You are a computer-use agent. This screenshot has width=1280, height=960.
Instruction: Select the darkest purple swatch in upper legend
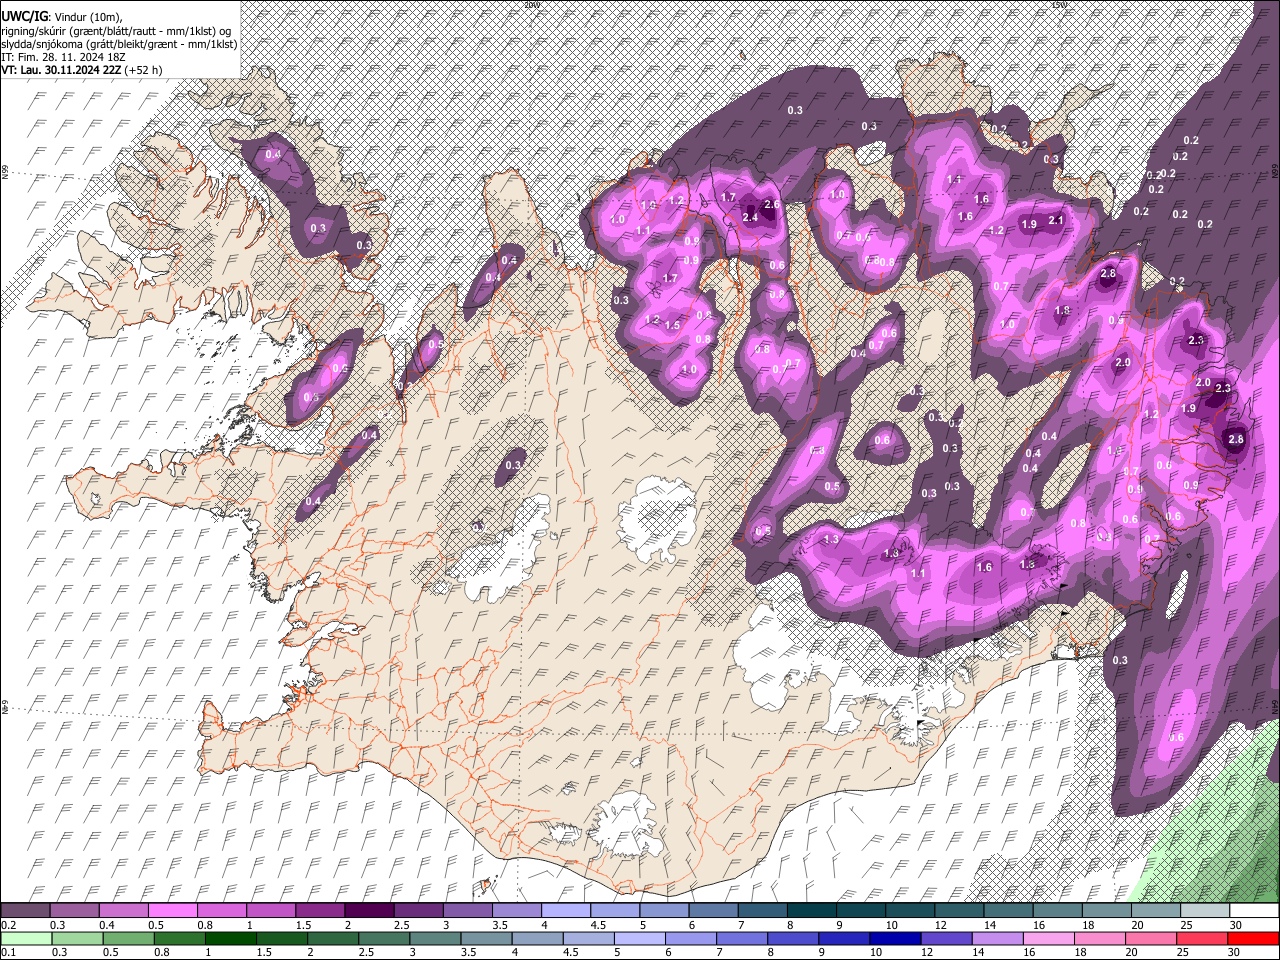[368, 911]
